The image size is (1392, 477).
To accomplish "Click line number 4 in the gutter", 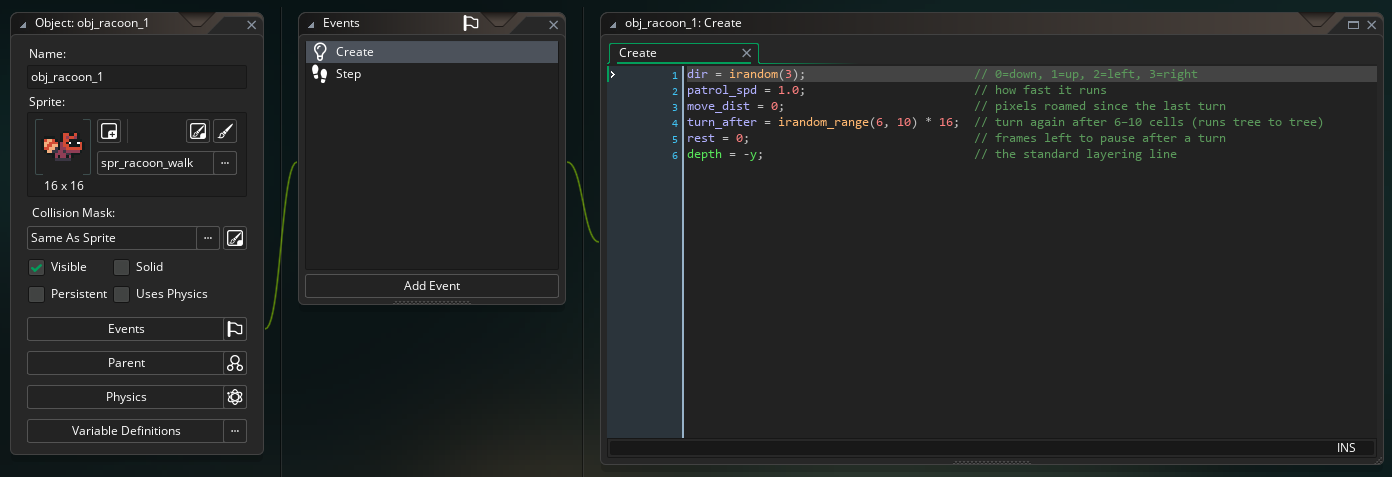I will (x=675, y=123).
